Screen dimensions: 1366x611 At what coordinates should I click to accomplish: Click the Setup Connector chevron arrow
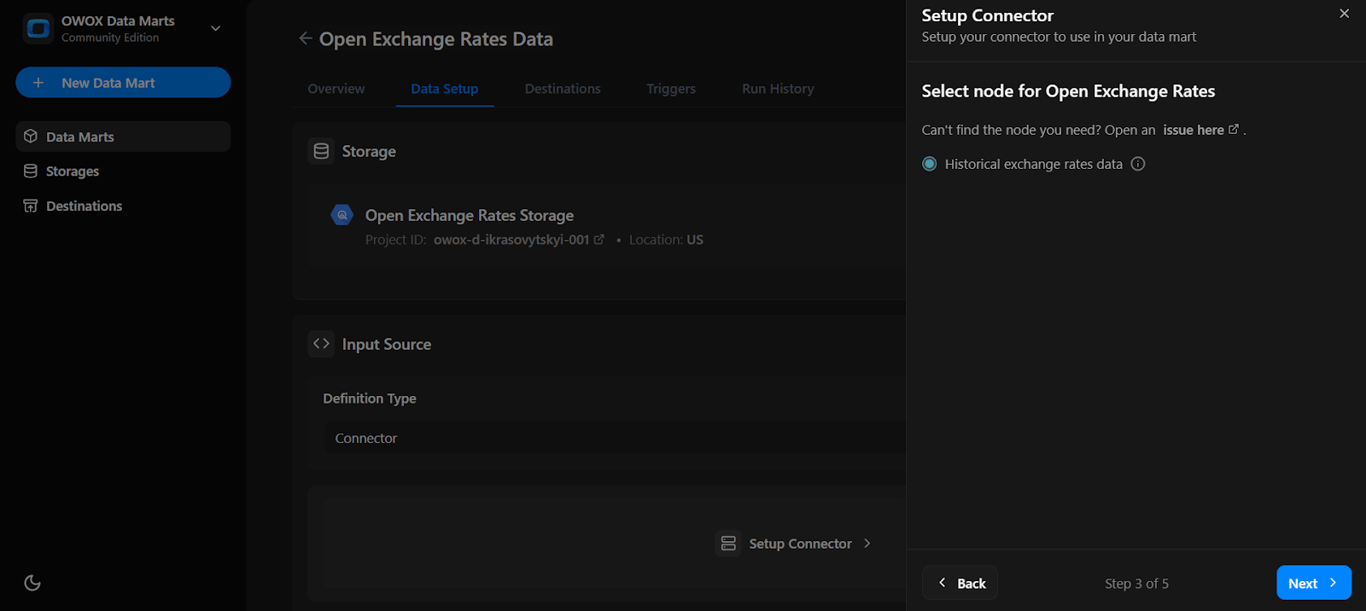point(867,544)
